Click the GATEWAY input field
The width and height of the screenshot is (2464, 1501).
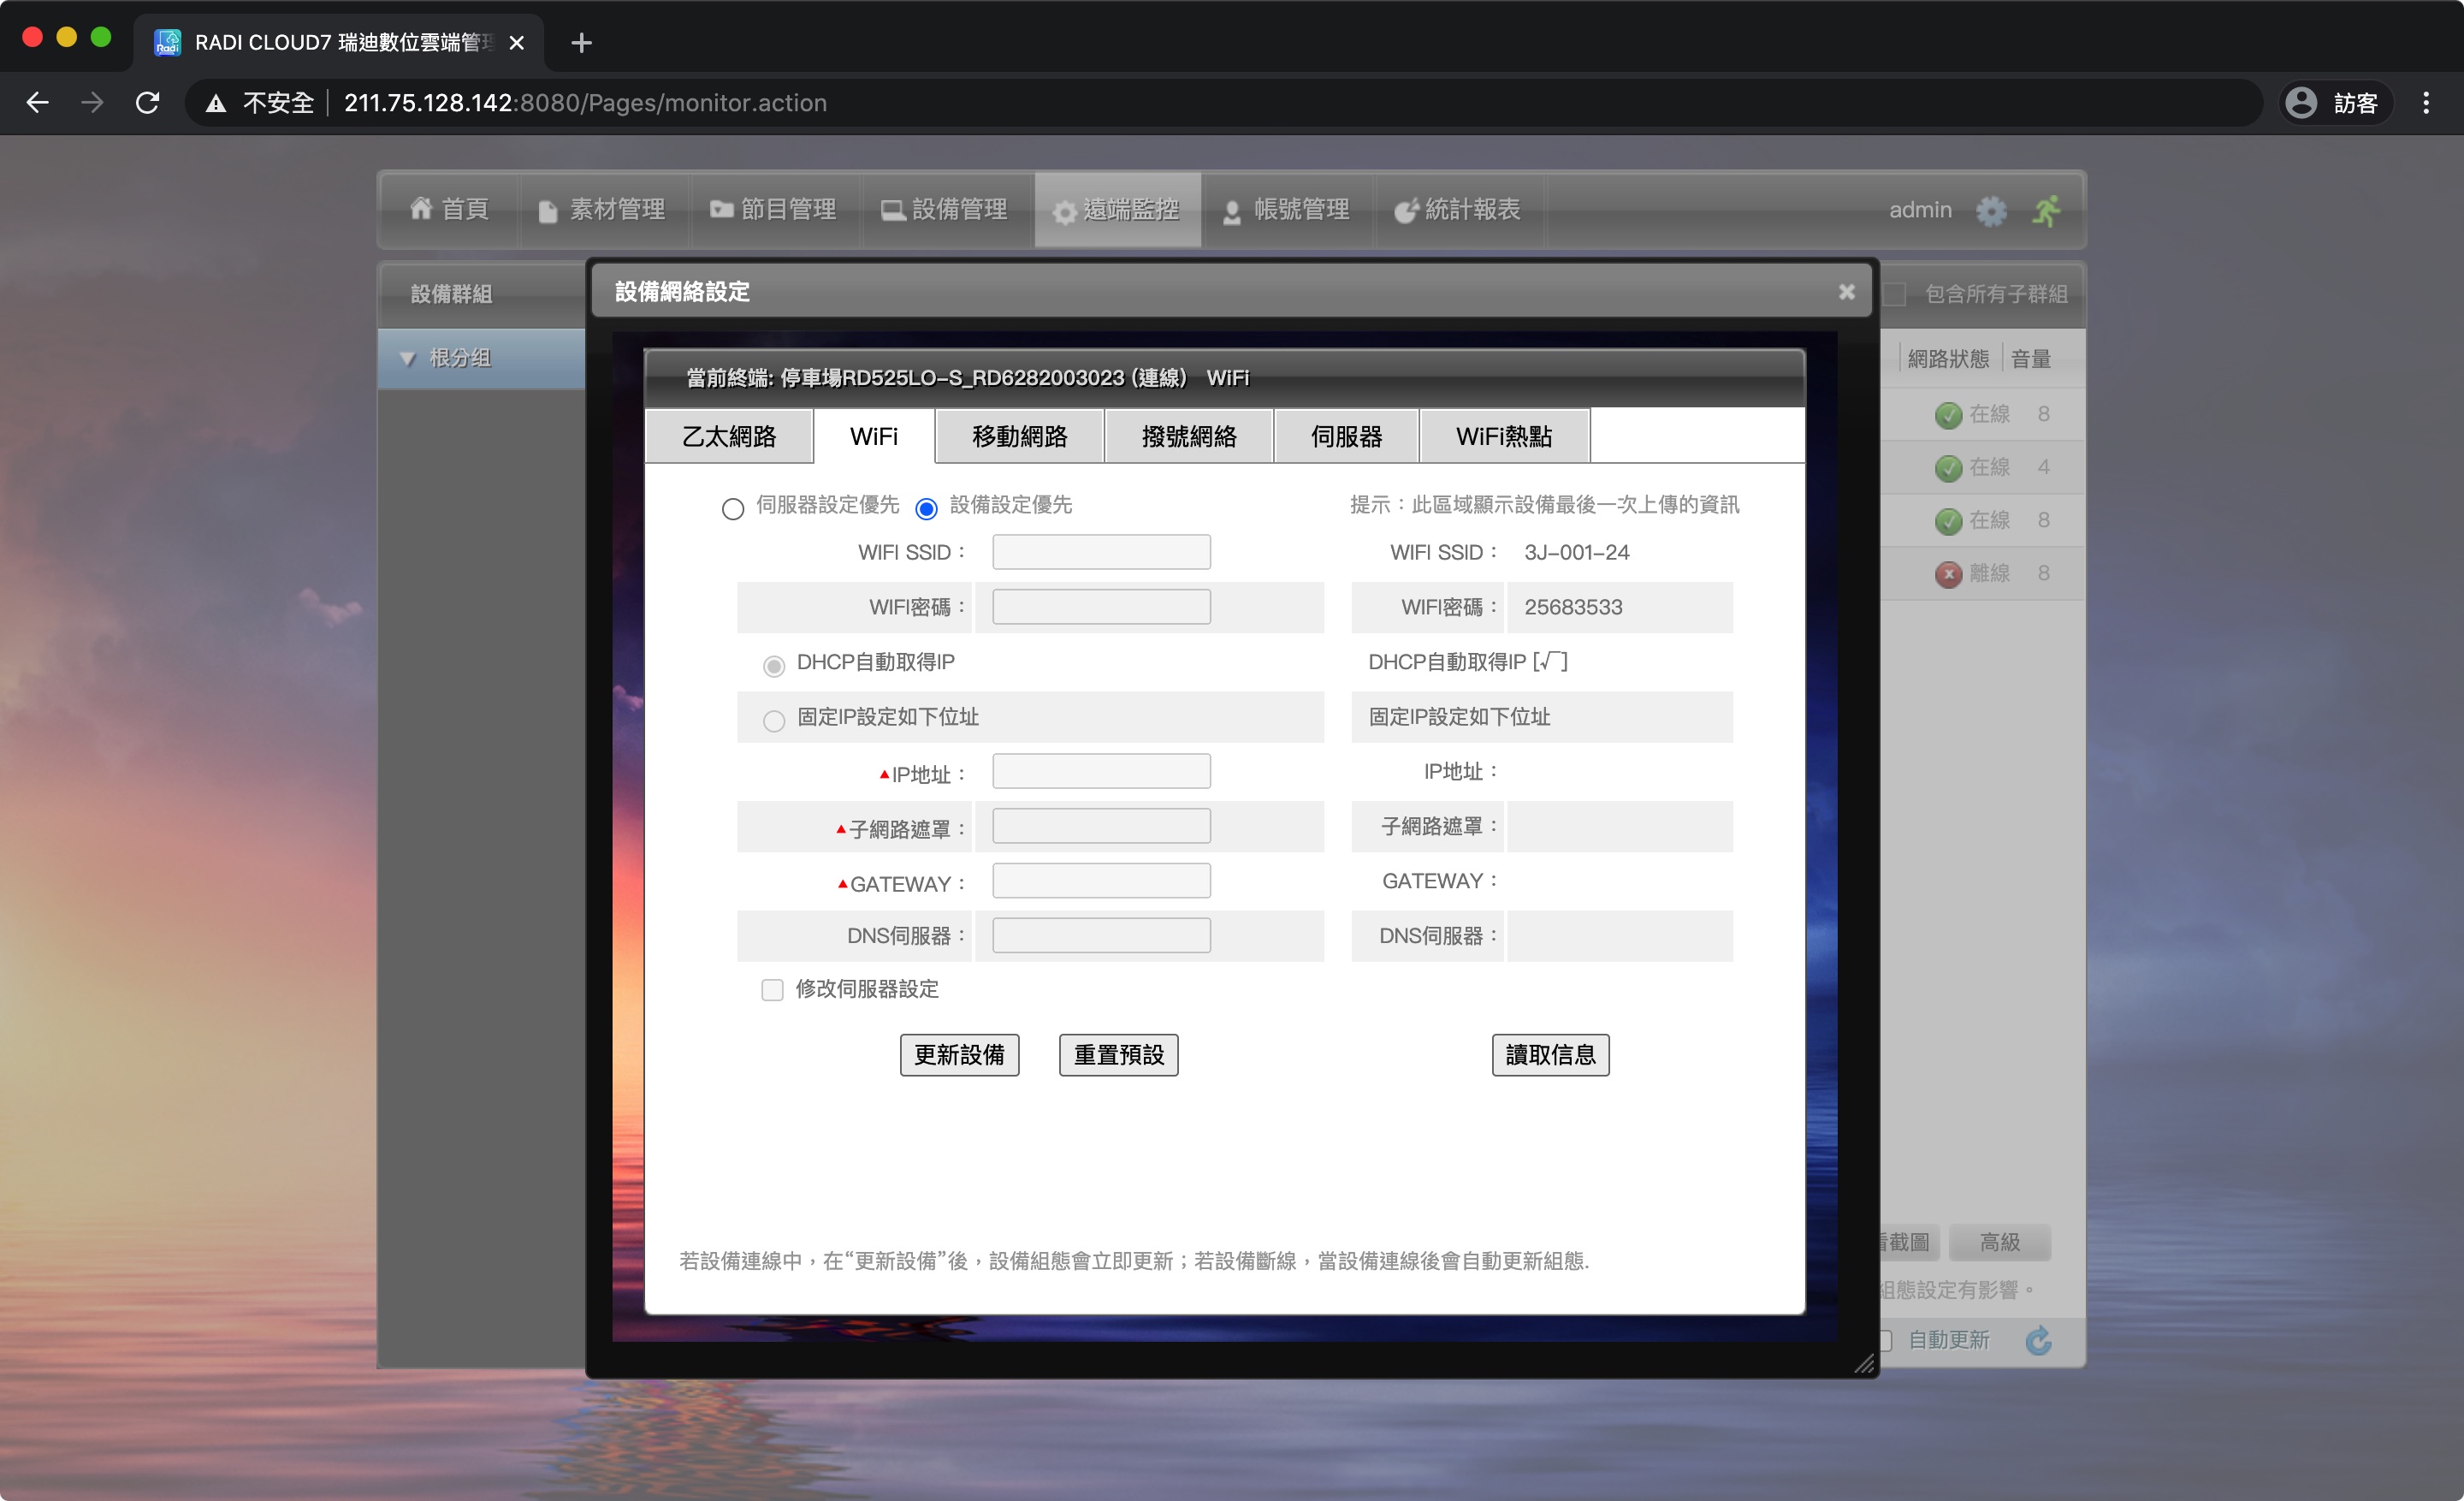click(x=1101, y=881)
